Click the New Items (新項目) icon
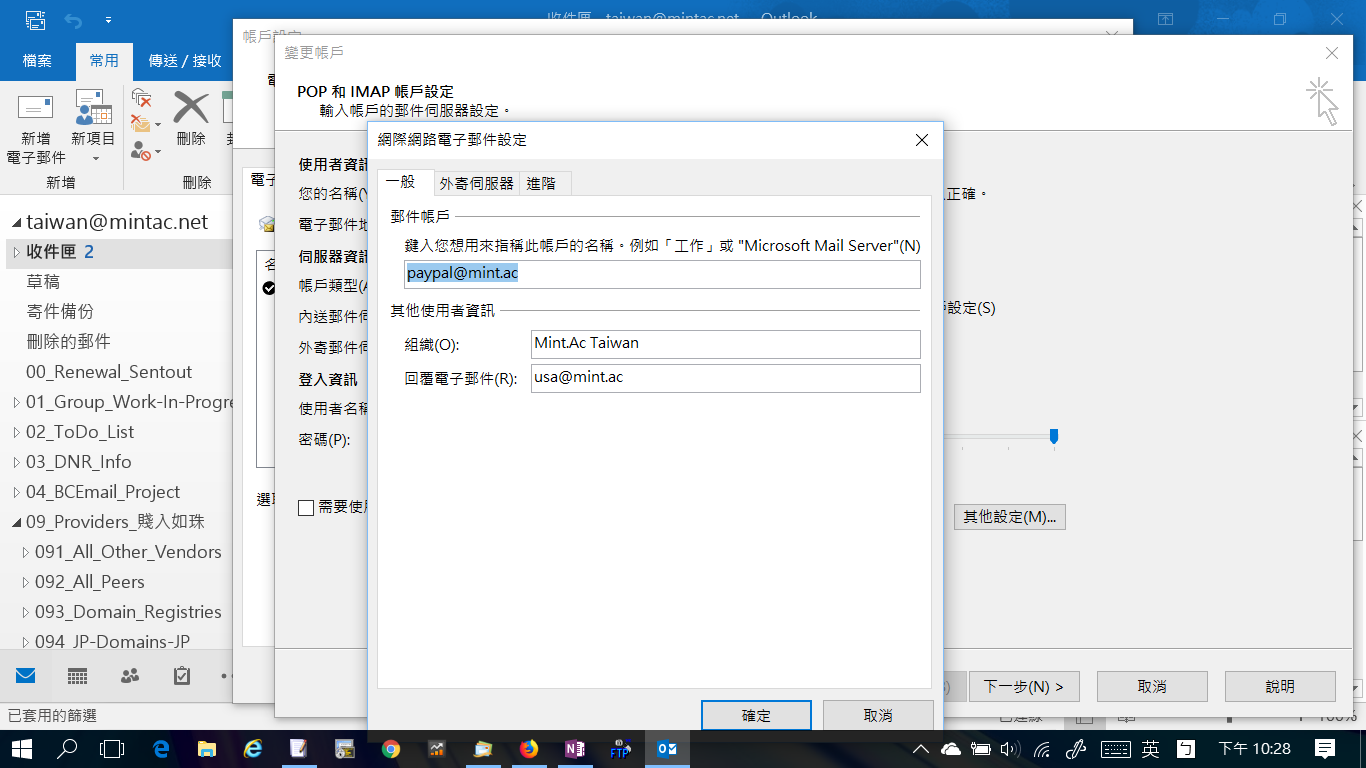This screenshot has width=1366, height=768. pos(93,110)
